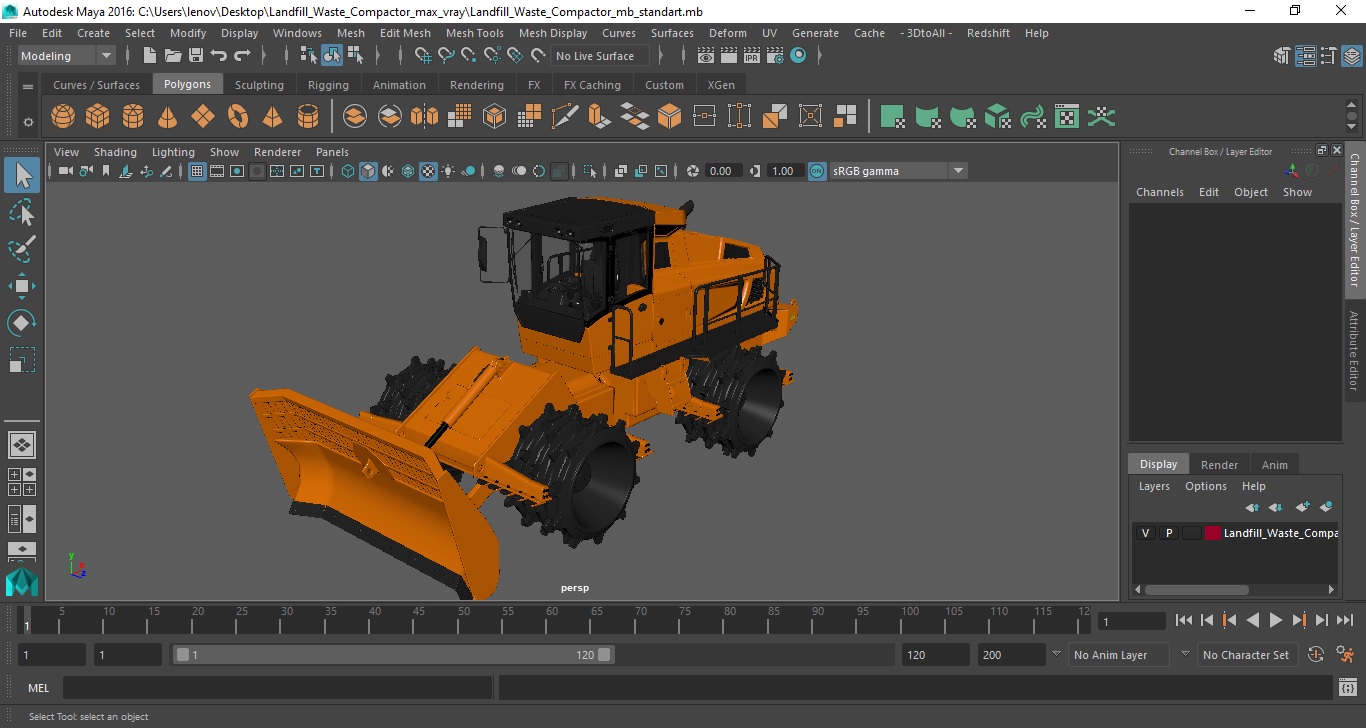Toggle isolate select in viewport
1366x728 pixels.
click(x=591, y=171)
